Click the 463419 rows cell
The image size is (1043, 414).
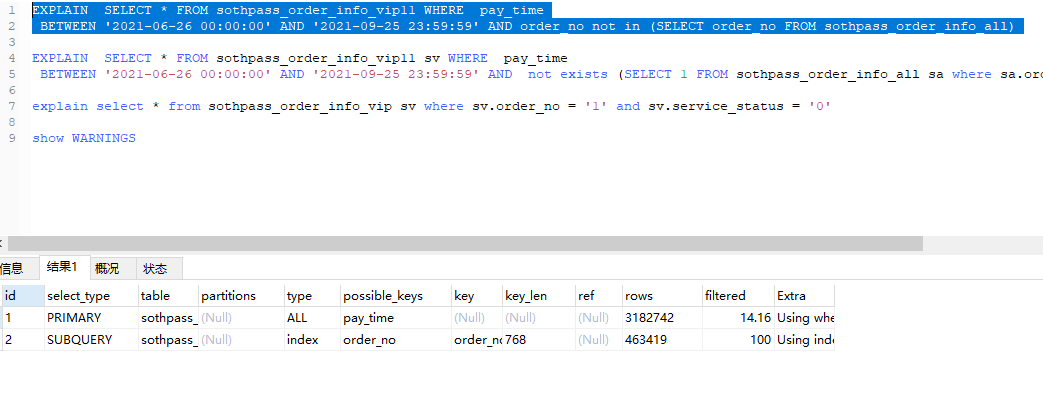click(663, 339)
